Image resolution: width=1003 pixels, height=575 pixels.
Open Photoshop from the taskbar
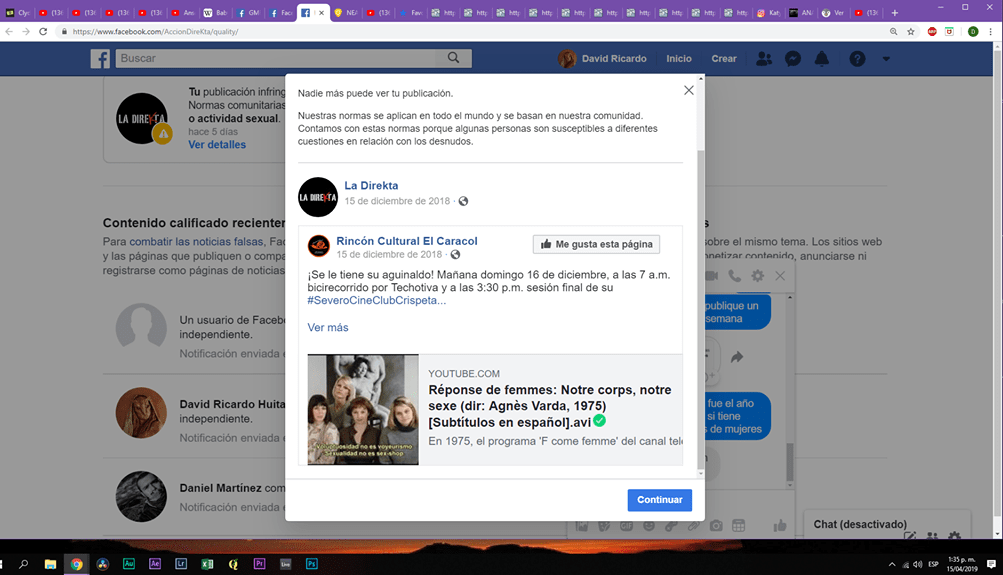(312, 563)
